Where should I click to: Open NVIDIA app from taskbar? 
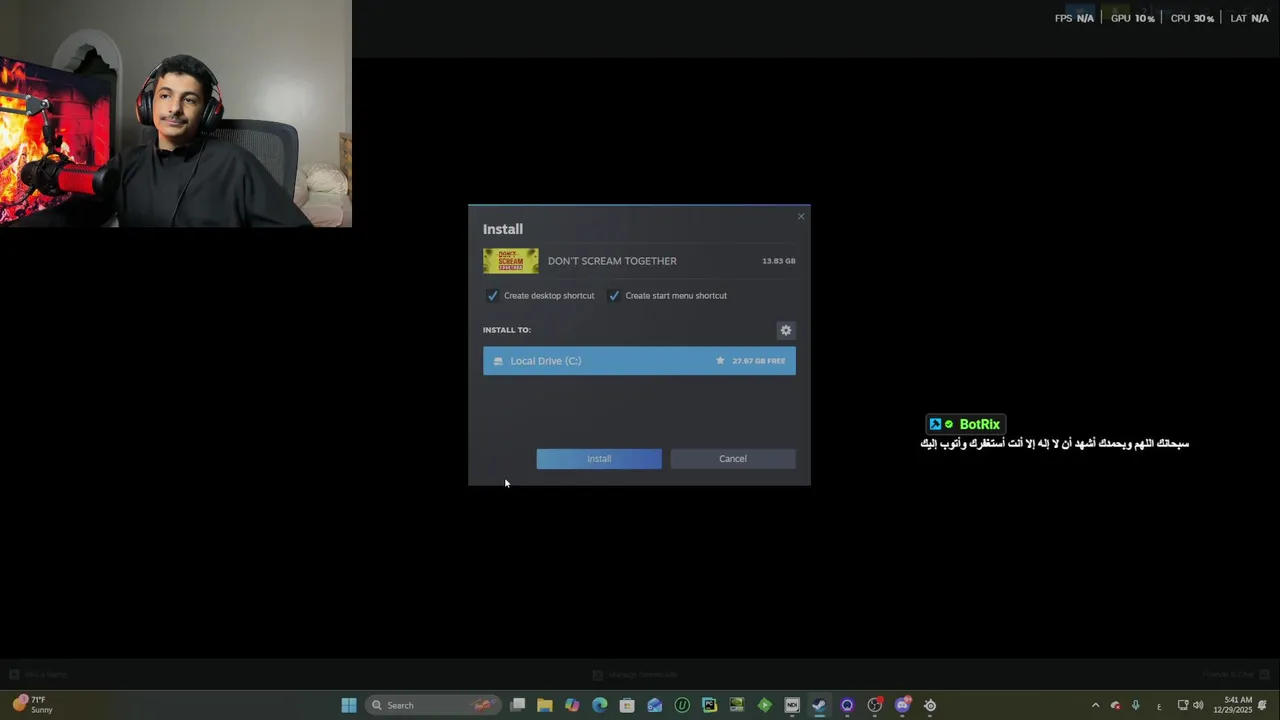[737, 705]
